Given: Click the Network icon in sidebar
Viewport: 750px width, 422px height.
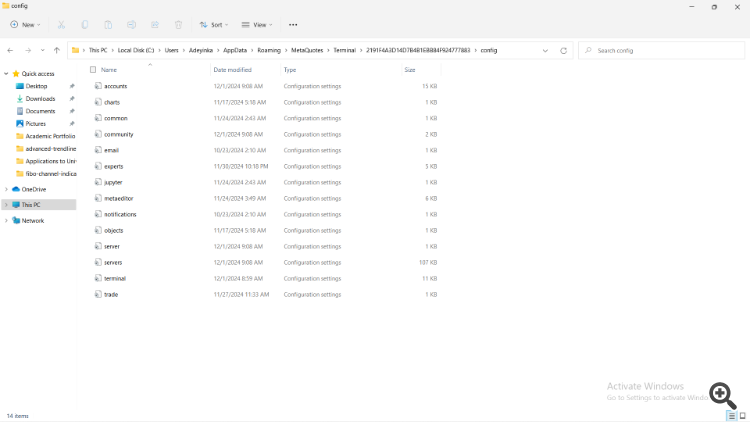Looking at the screenshot, I should [x=16, y=221].
